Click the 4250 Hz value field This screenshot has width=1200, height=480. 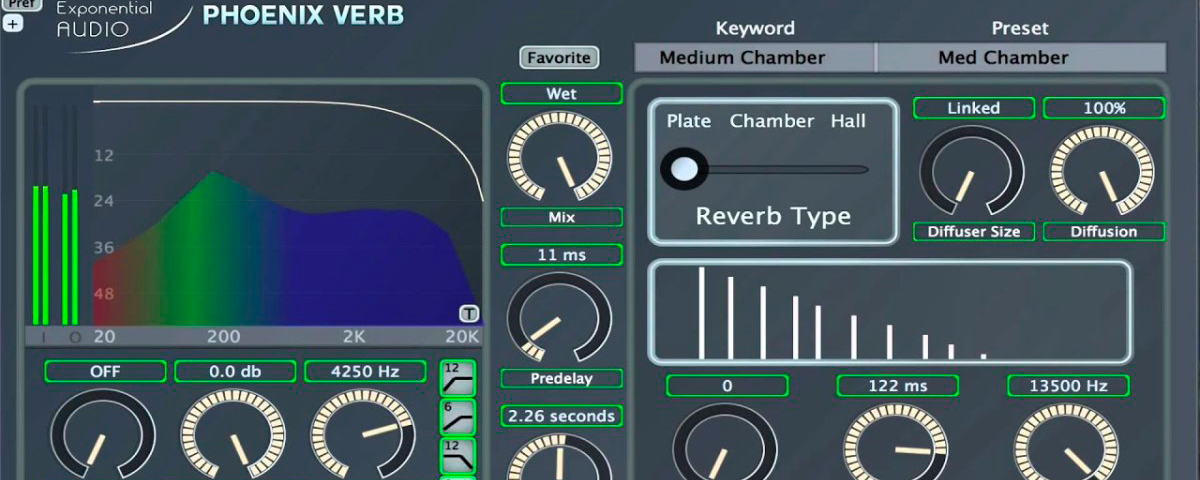(365, 371)
